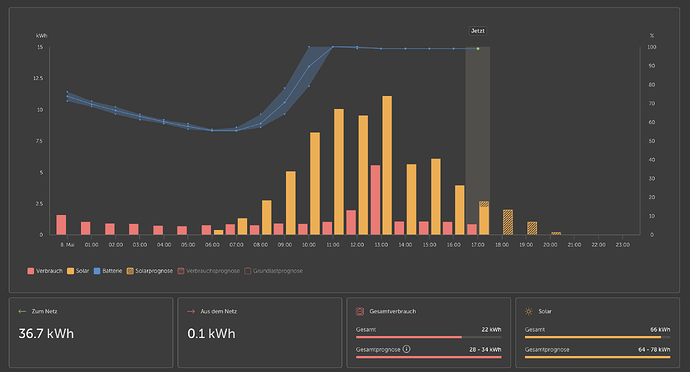The width and height of the screenshot is (690, 372).
Task: Toggle the Solar legend entry
Action: pyautogui.click(x=78, y=271)
